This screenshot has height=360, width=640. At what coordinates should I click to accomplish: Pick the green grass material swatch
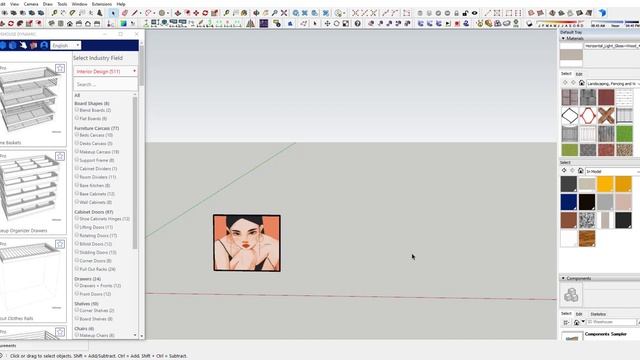coord(624,133)
